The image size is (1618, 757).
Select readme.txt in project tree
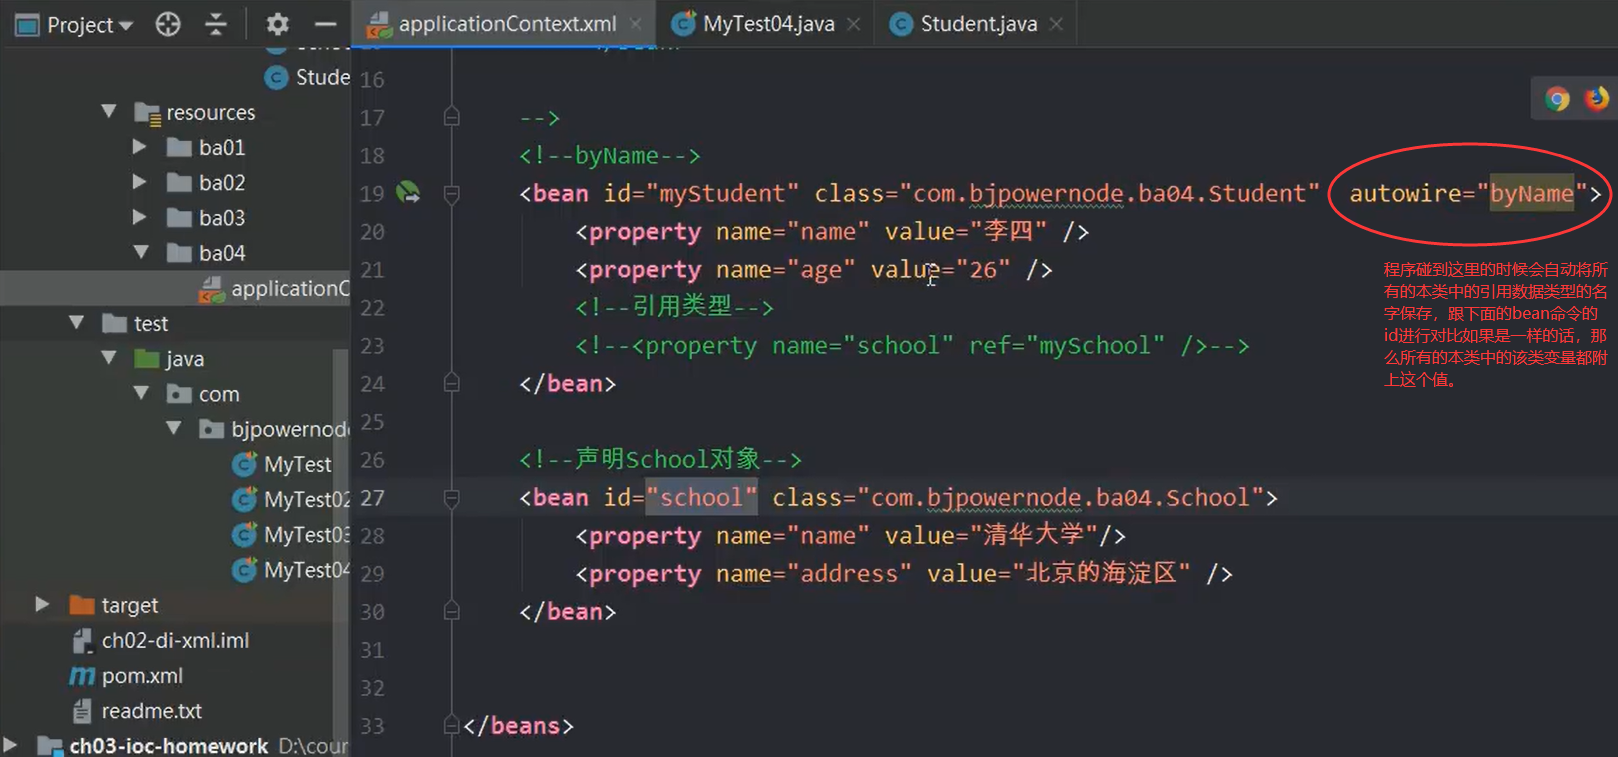tap(151, 711)
